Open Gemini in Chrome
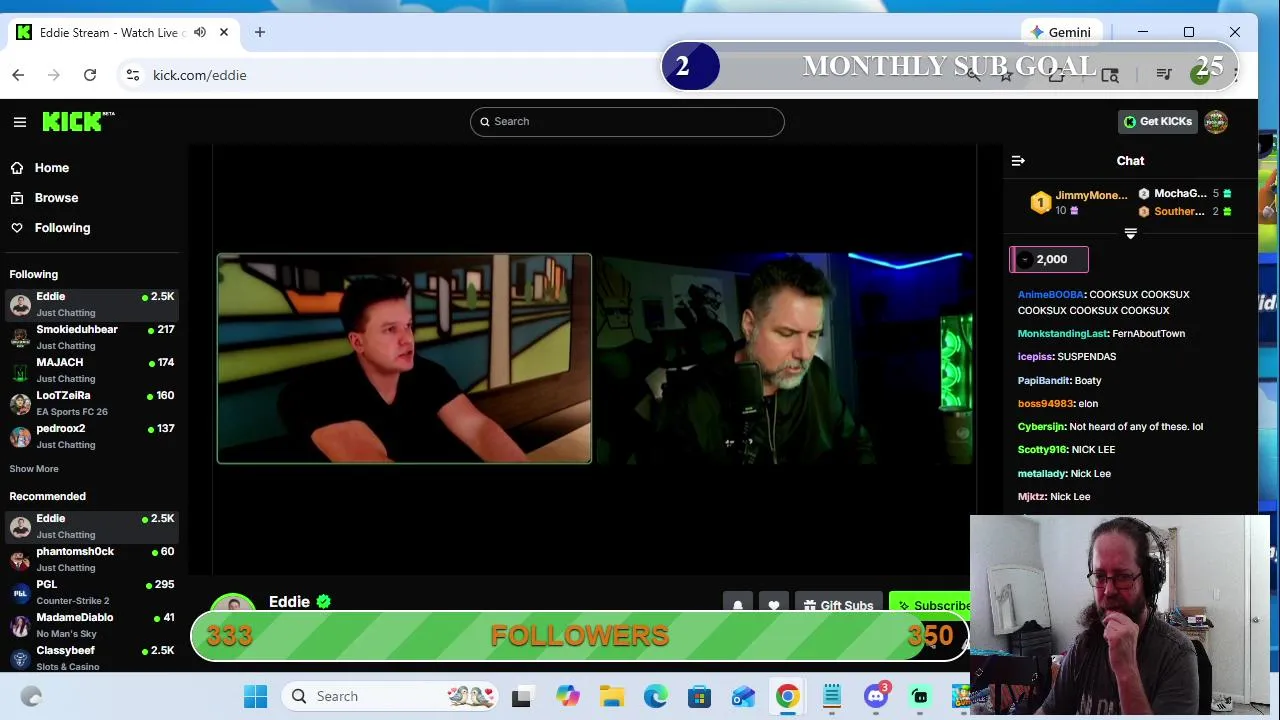The width and height of the screenshot is (1280, 720). tap(1061, 32)
